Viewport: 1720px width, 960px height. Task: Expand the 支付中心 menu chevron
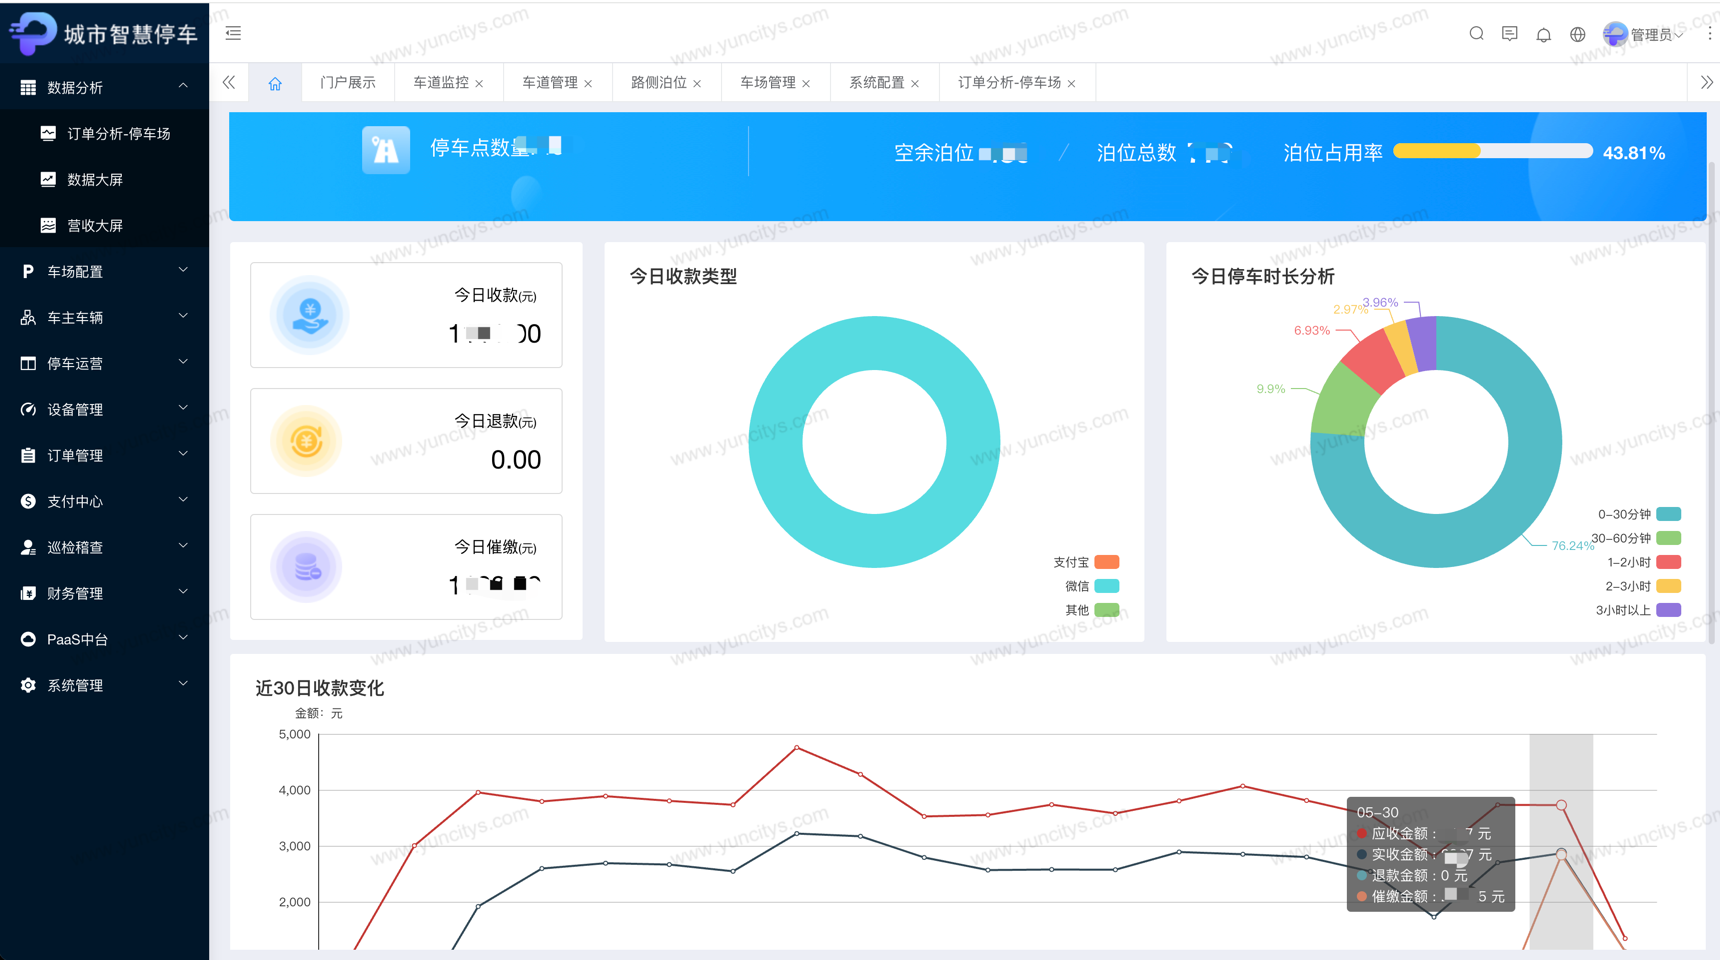coord(183,501)
